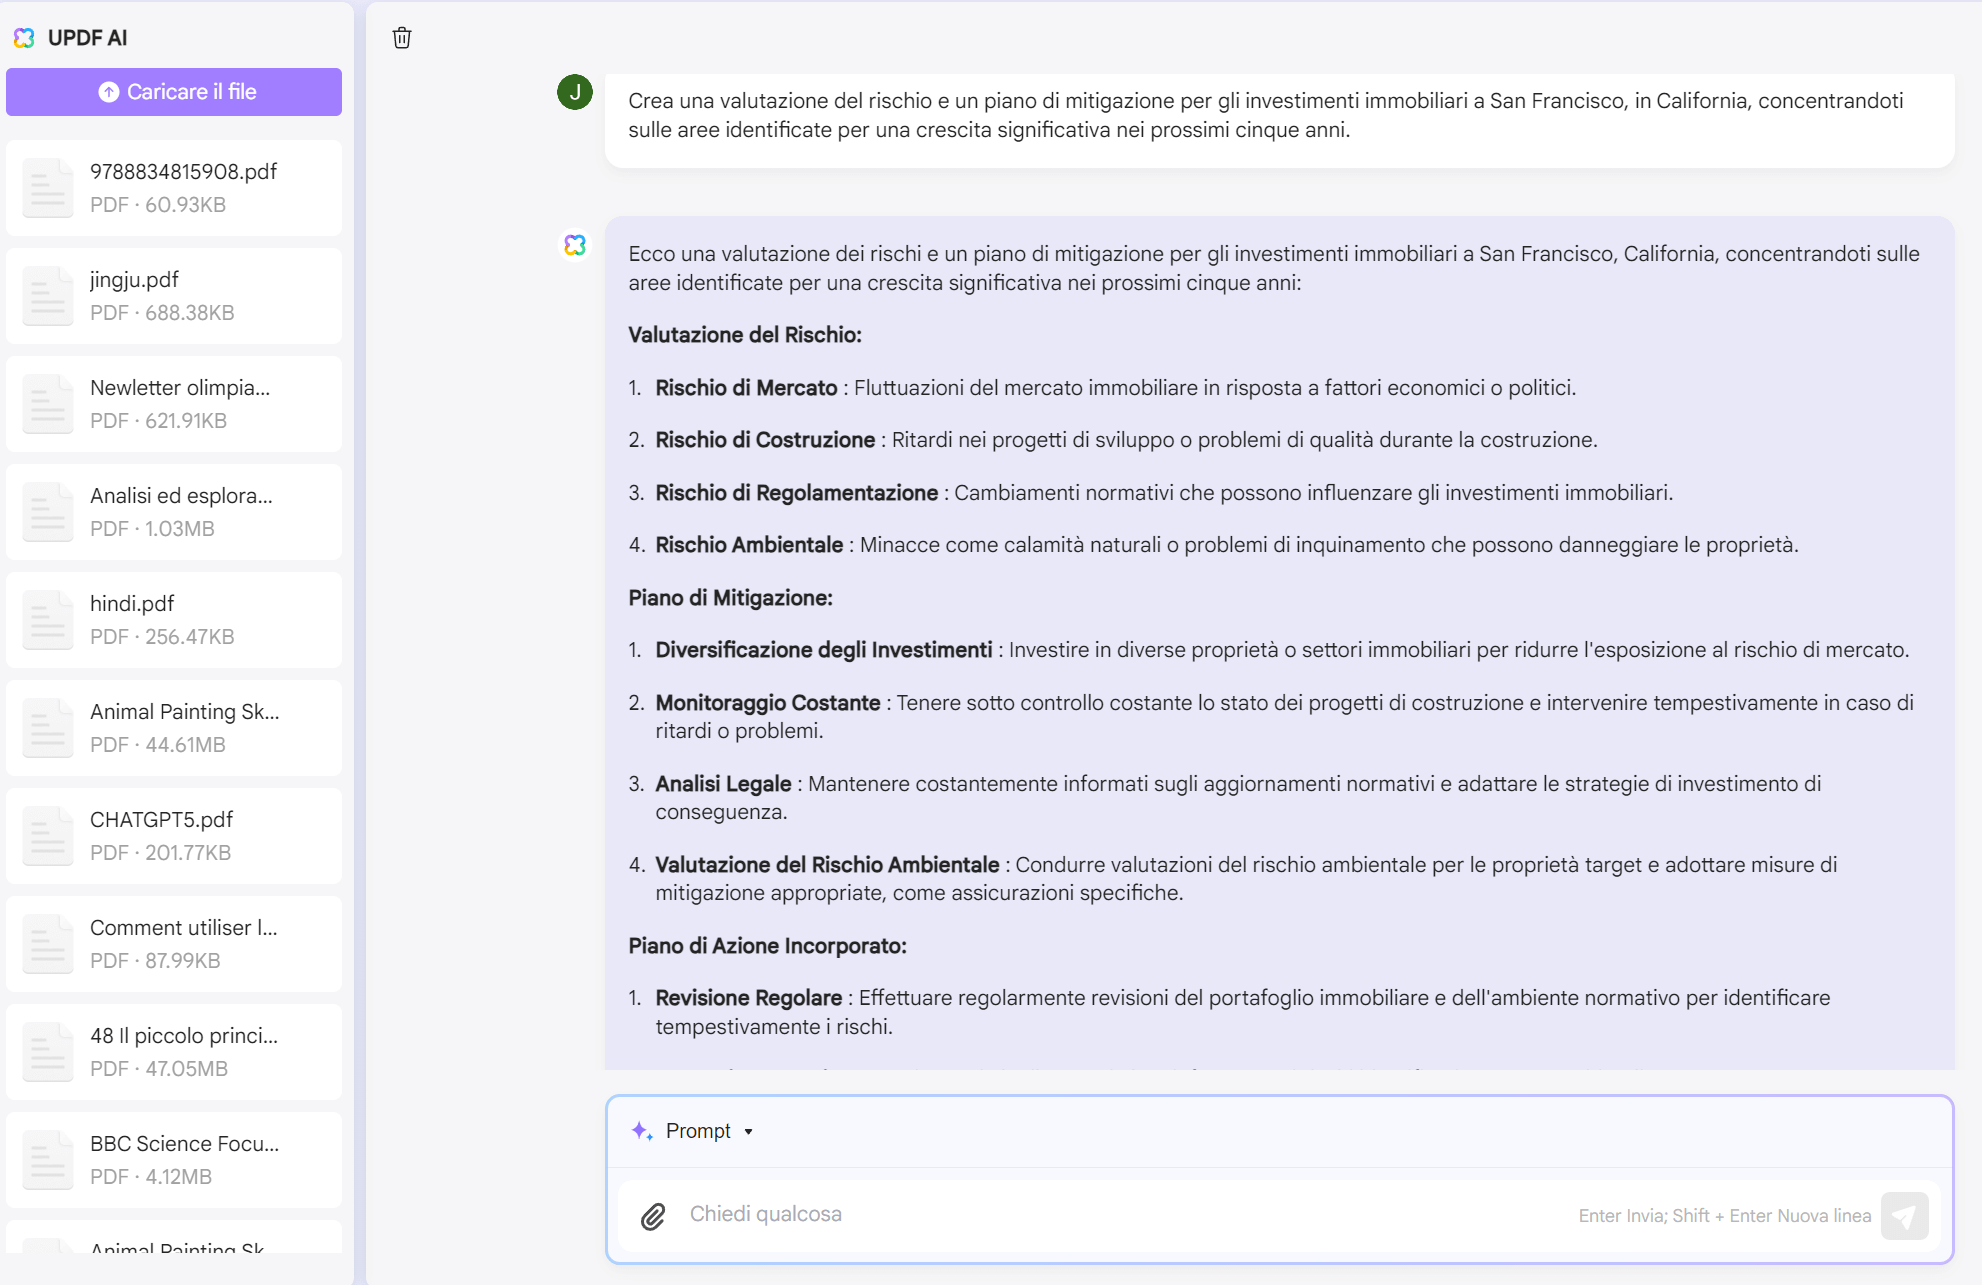
Task: Click the 688.38KB file size text
Action: click(190, 313)
